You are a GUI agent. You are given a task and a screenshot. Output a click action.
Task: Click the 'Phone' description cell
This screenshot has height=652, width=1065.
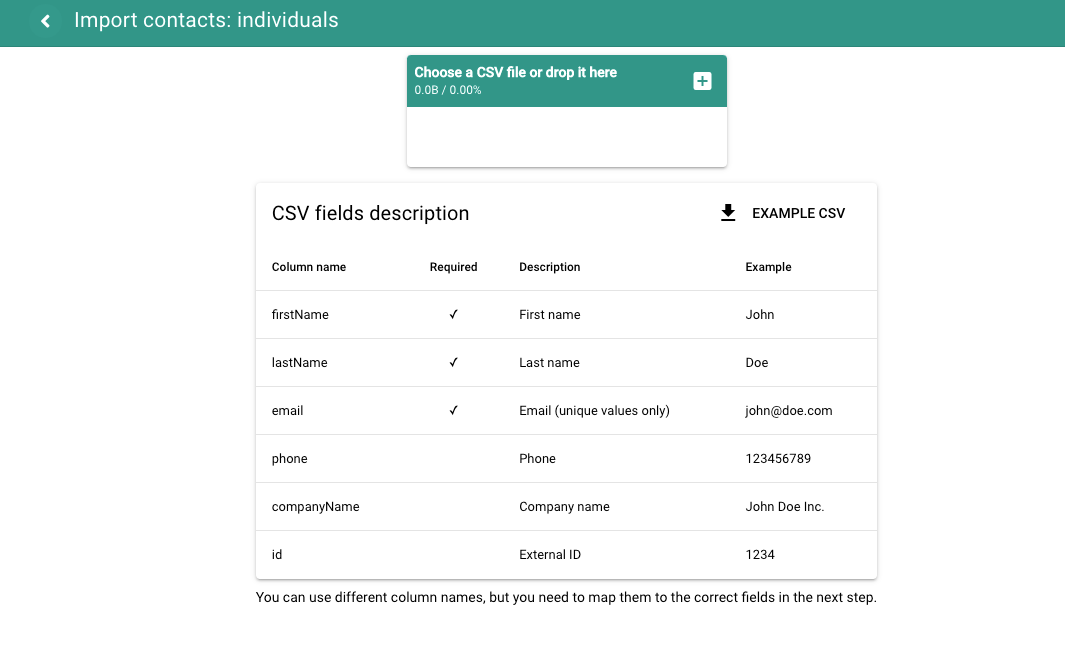point(537,458)
